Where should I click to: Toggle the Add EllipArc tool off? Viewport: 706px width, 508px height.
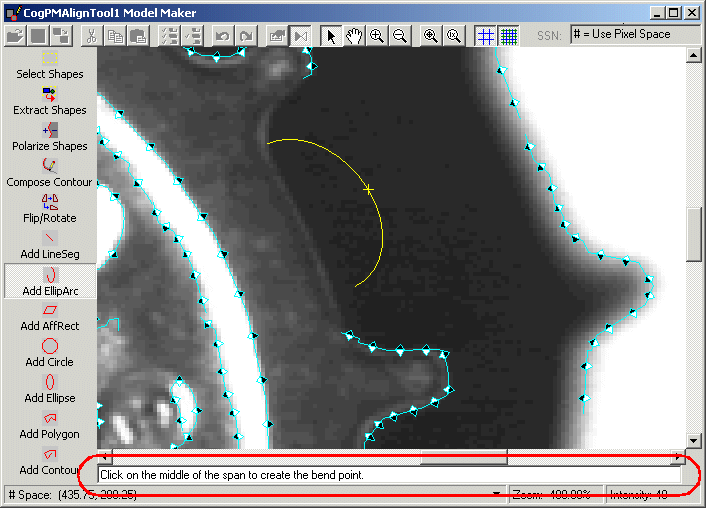(50, 280)
